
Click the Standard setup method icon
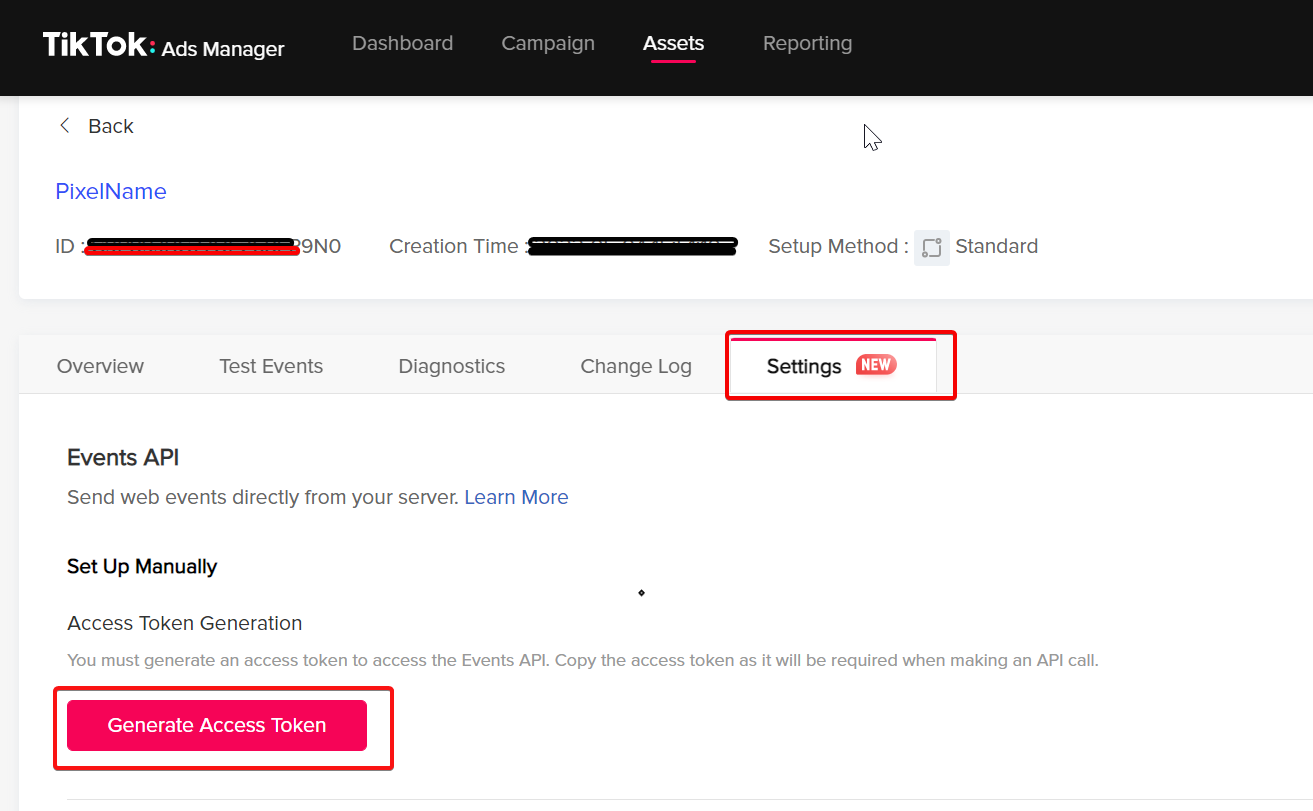point(931,247)
